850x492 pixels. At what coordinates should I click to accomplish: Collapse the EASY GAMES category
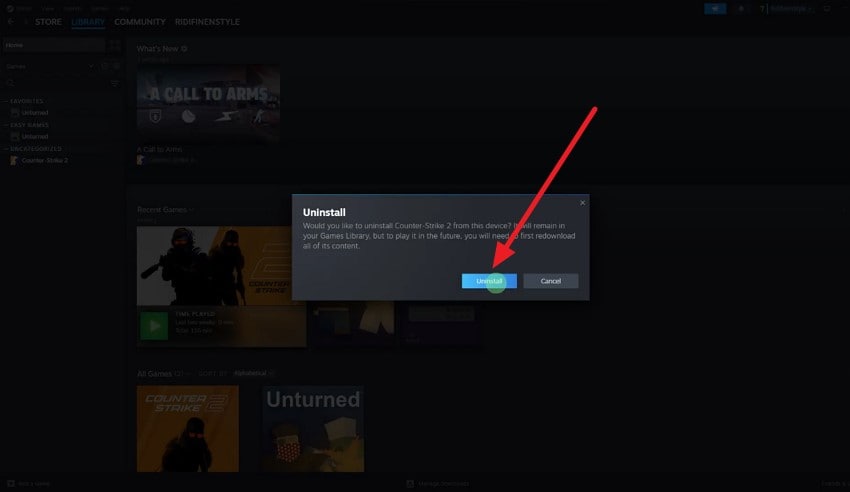(x=27, y=125)
